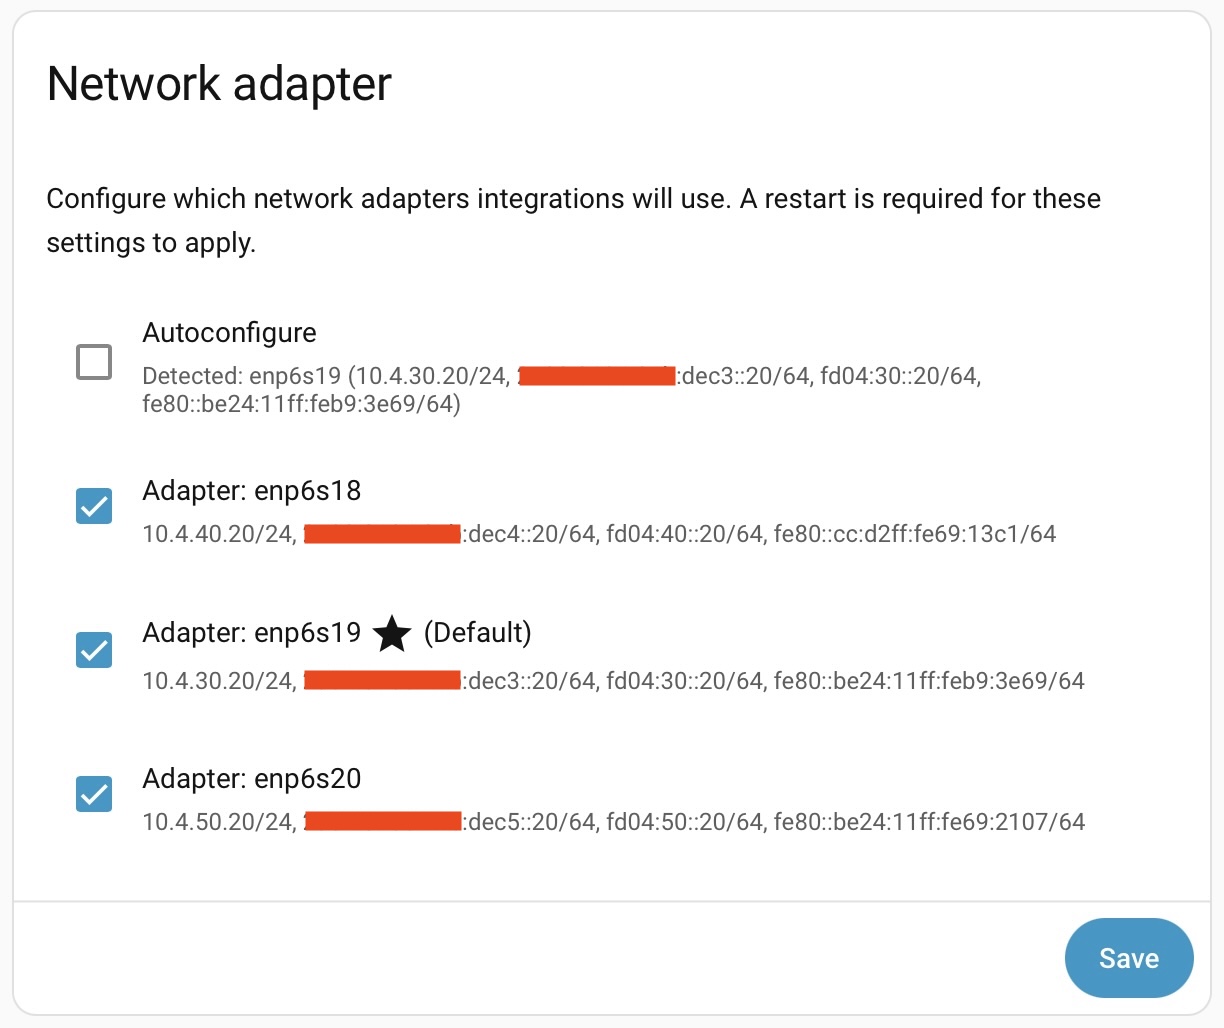Disable the enp6s20 adapter checkbox
The width and height of the screenshot is (1224, 1028).
(x=94, y=795)
